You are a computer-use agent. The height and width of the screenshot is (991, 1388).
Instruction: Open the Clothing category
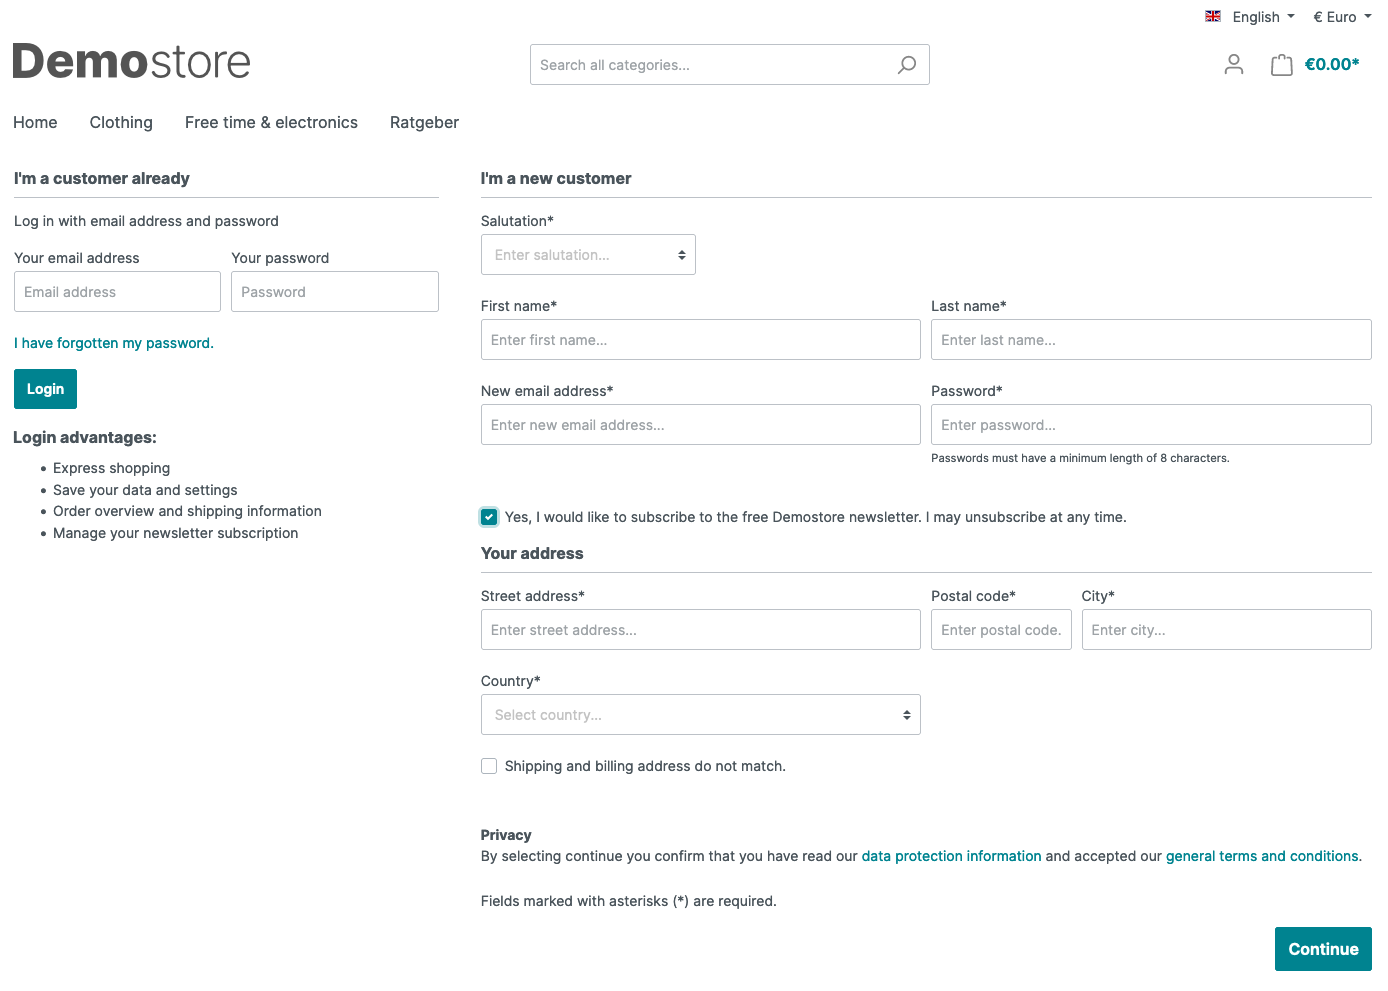pos(121,122)
